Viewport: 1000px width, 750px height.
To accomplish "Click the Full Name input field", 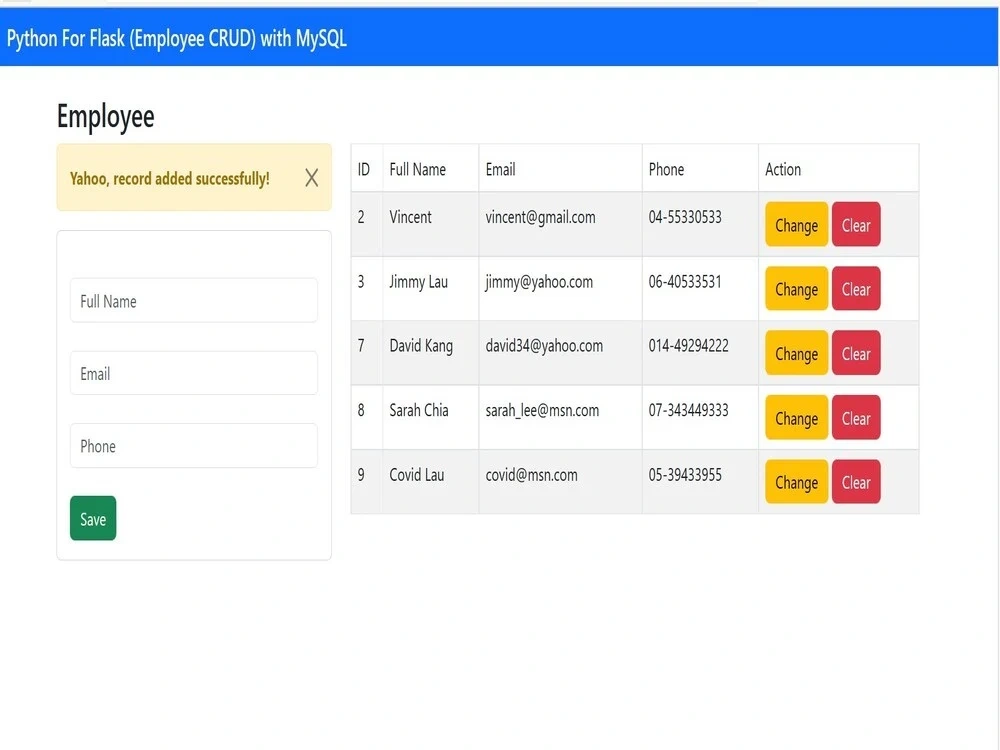I will [x=193, y=300].
